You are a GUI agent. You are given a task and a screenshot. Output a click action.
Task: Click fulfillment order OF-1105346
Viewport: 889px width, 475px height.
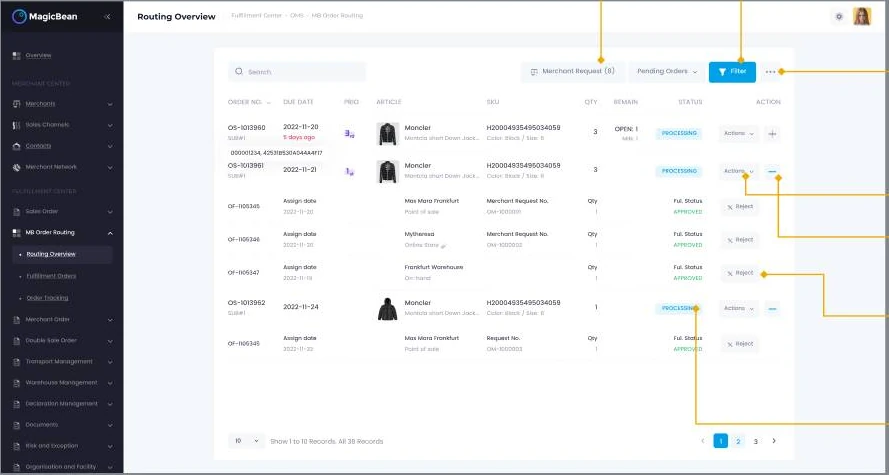244,240
